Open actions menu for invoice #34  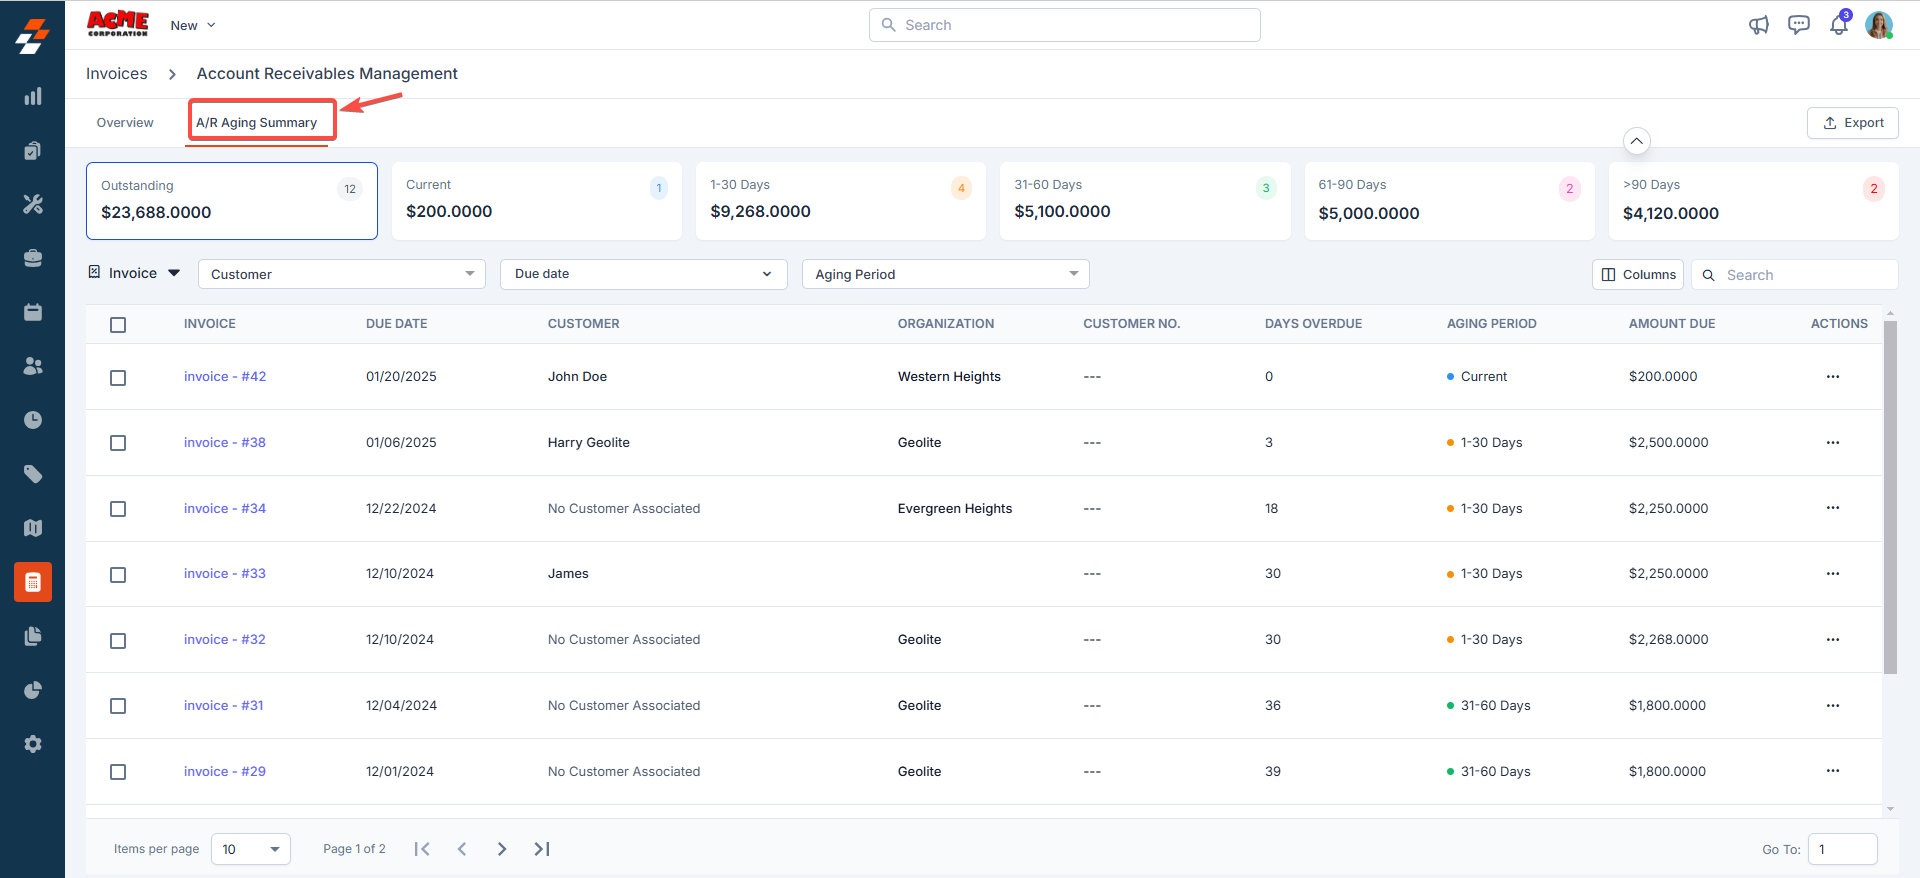[x=1833, y=508]
